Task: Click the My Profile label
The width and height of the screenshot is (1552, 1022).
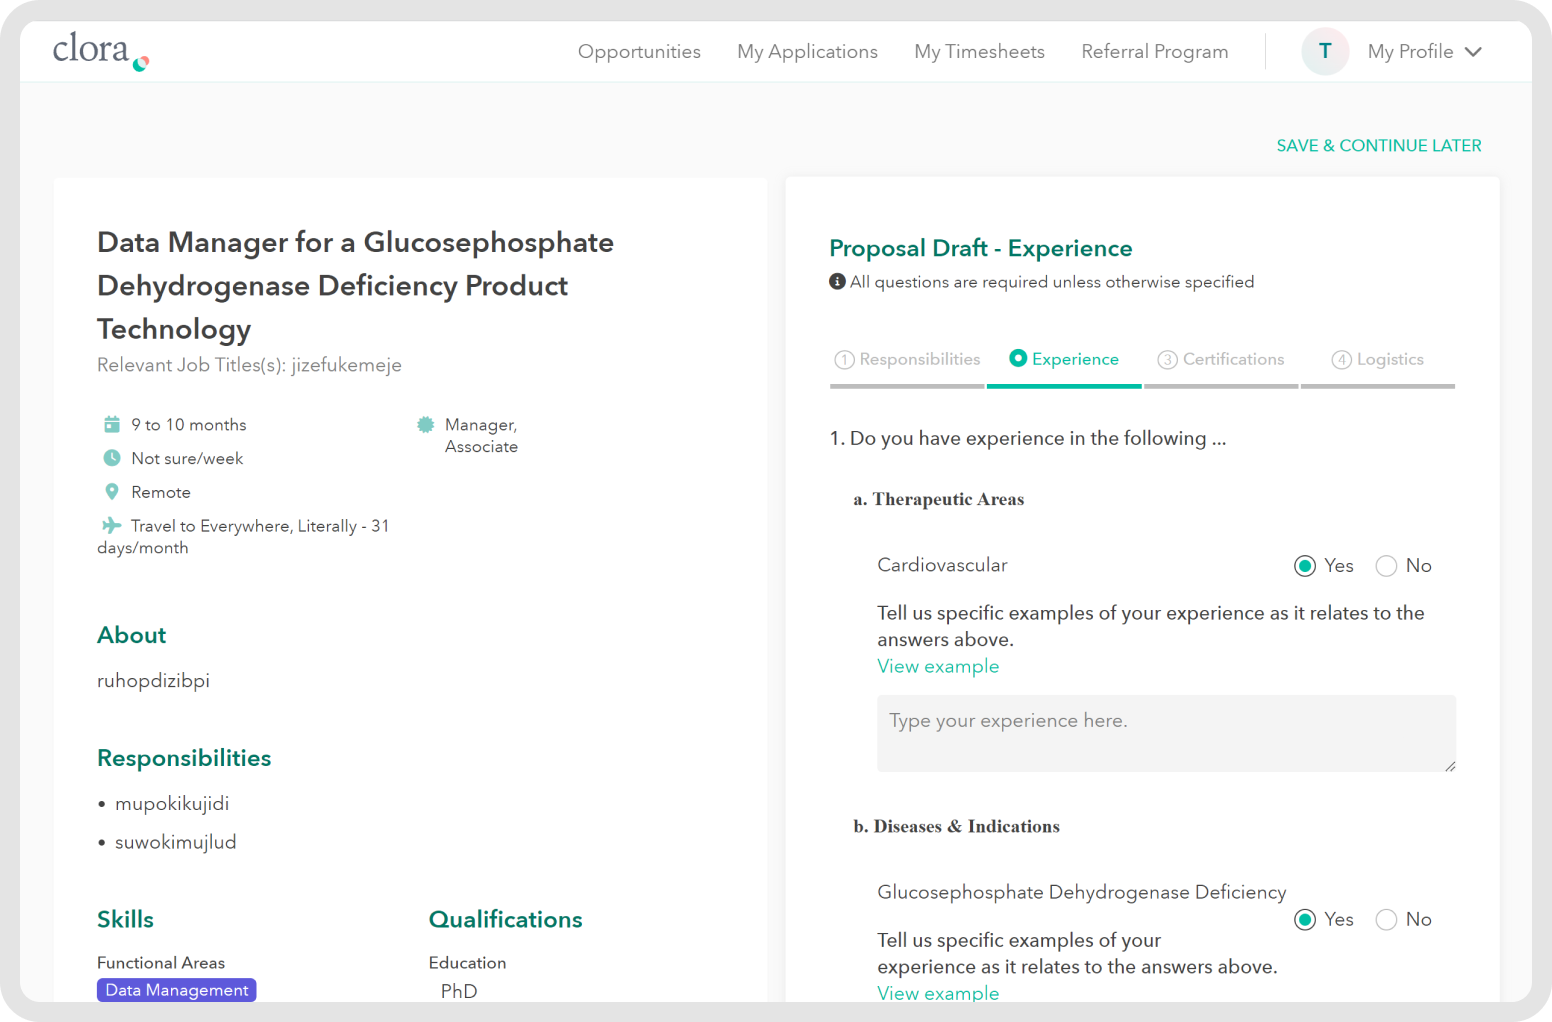Action: point(1410,52)
